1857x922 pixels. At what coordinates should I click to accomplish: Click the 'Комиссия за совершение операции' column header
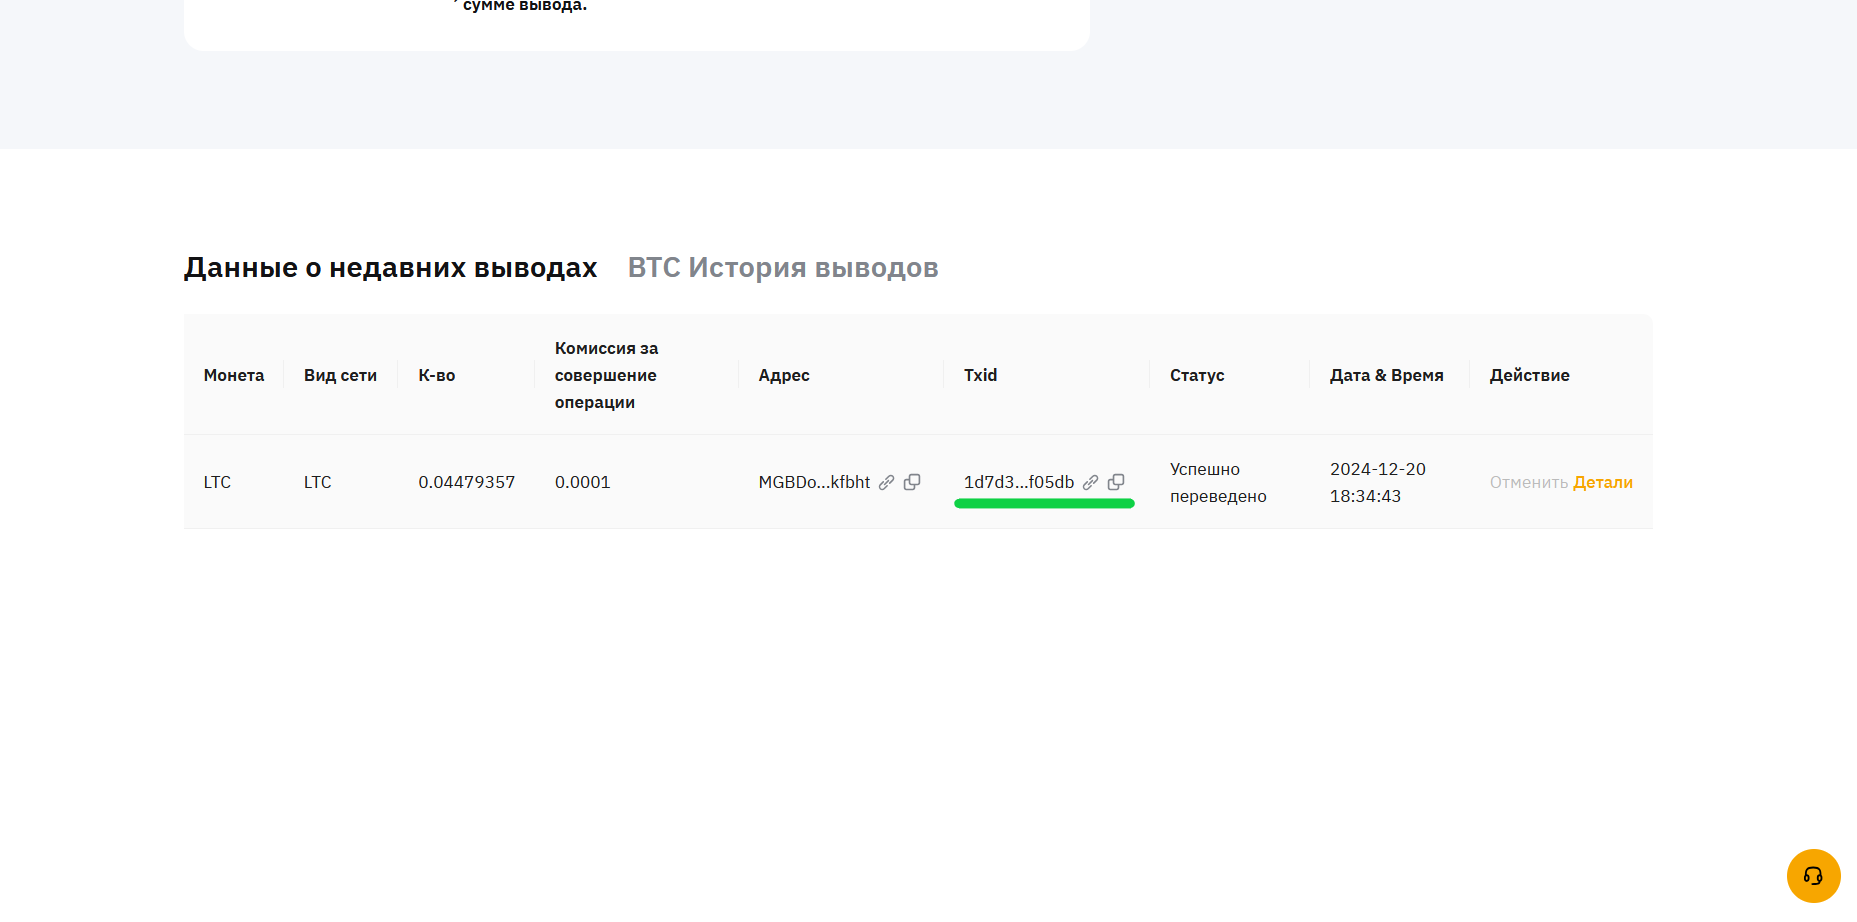(x=606, y=375)
